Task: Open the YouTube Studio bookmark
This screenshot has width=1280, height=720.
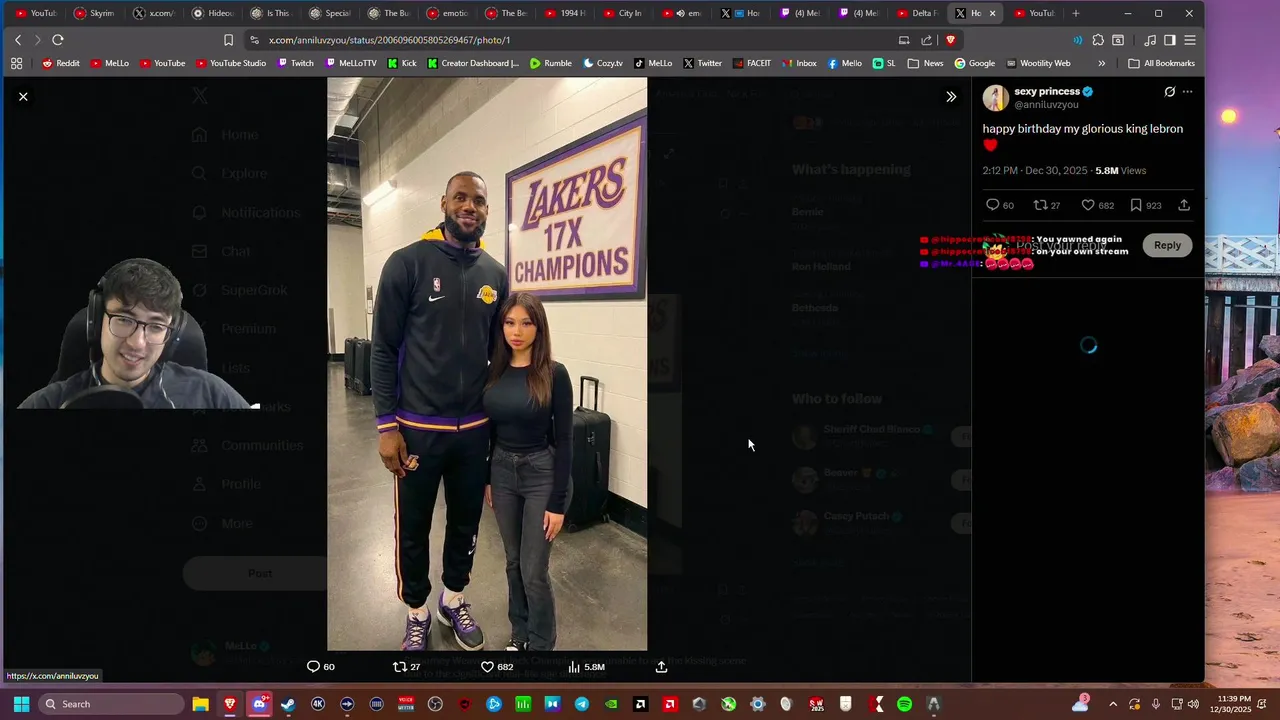Action: 231,63
